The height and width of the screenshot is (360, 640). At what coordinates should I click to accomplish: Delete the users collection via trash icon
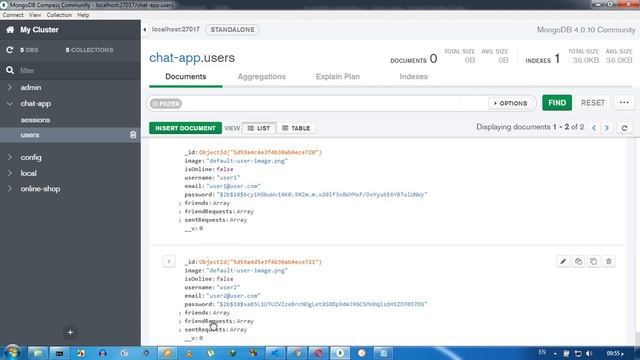[133, 135]
